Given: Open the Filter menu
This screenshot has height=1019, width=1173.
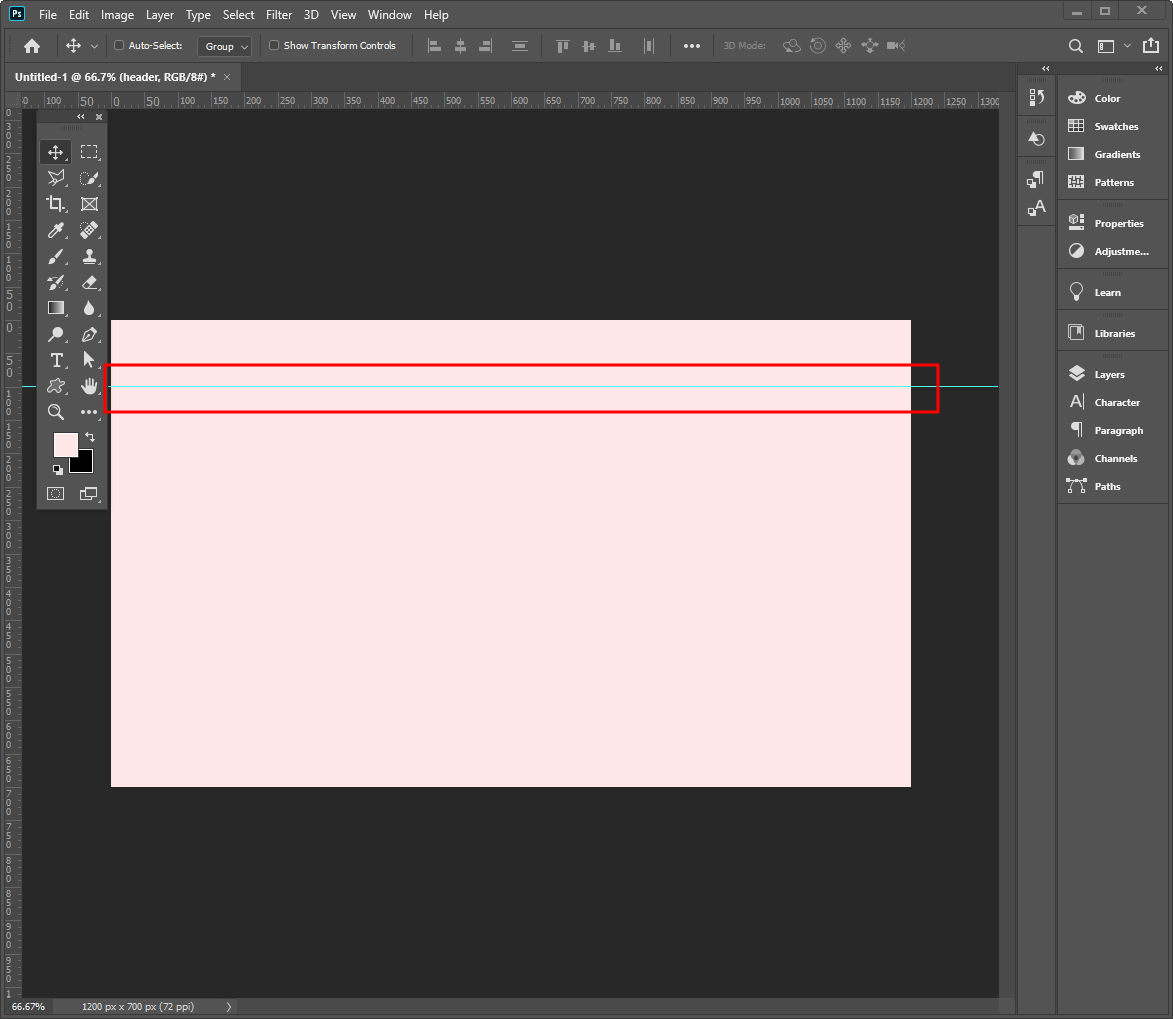Looking at the screenshot, I should (279, 15).
